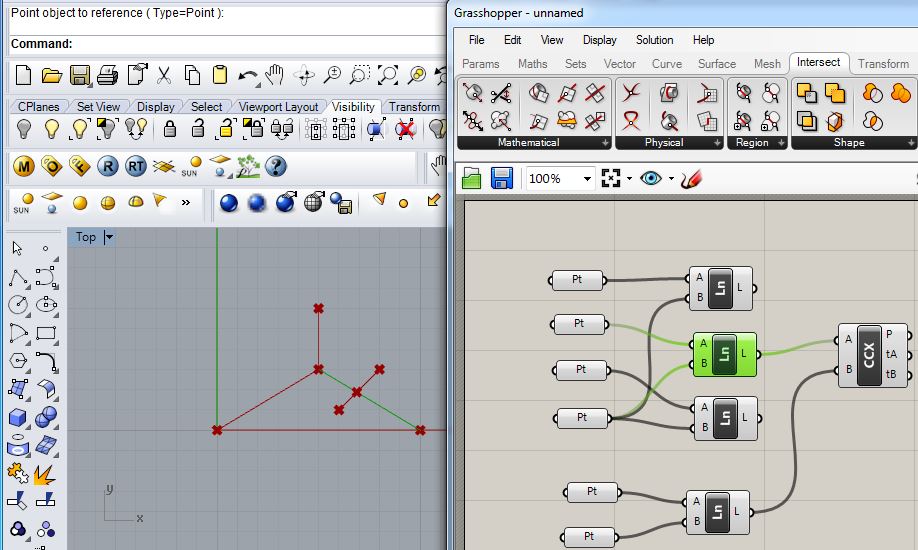Toggle the Grasshopper preview eye icon
The width and height of the screenshot is (918, 550).
[651, 178]
